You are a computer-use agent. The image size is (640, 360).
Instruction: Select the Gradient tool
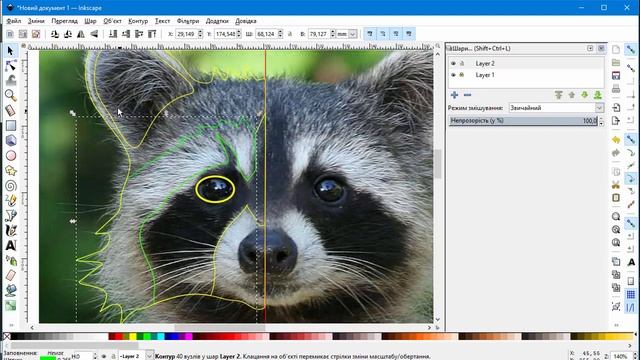[x=11, y=305]
